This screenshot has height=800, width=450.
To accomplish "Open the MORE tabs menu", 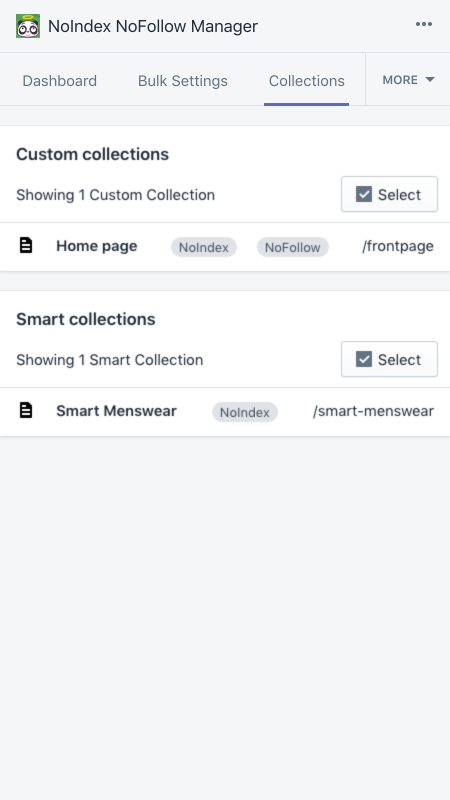I will 408,80.
